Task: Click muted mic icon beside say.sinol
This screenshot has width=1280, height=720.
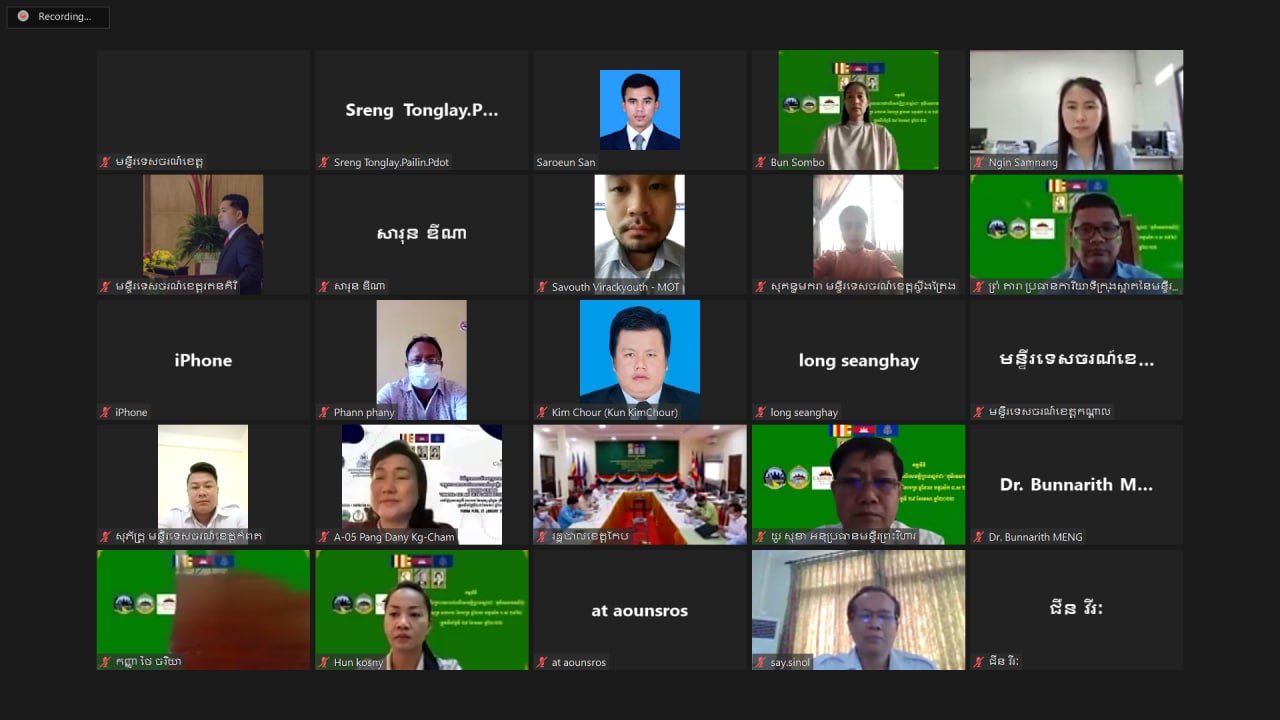Action: coord(761,662)
